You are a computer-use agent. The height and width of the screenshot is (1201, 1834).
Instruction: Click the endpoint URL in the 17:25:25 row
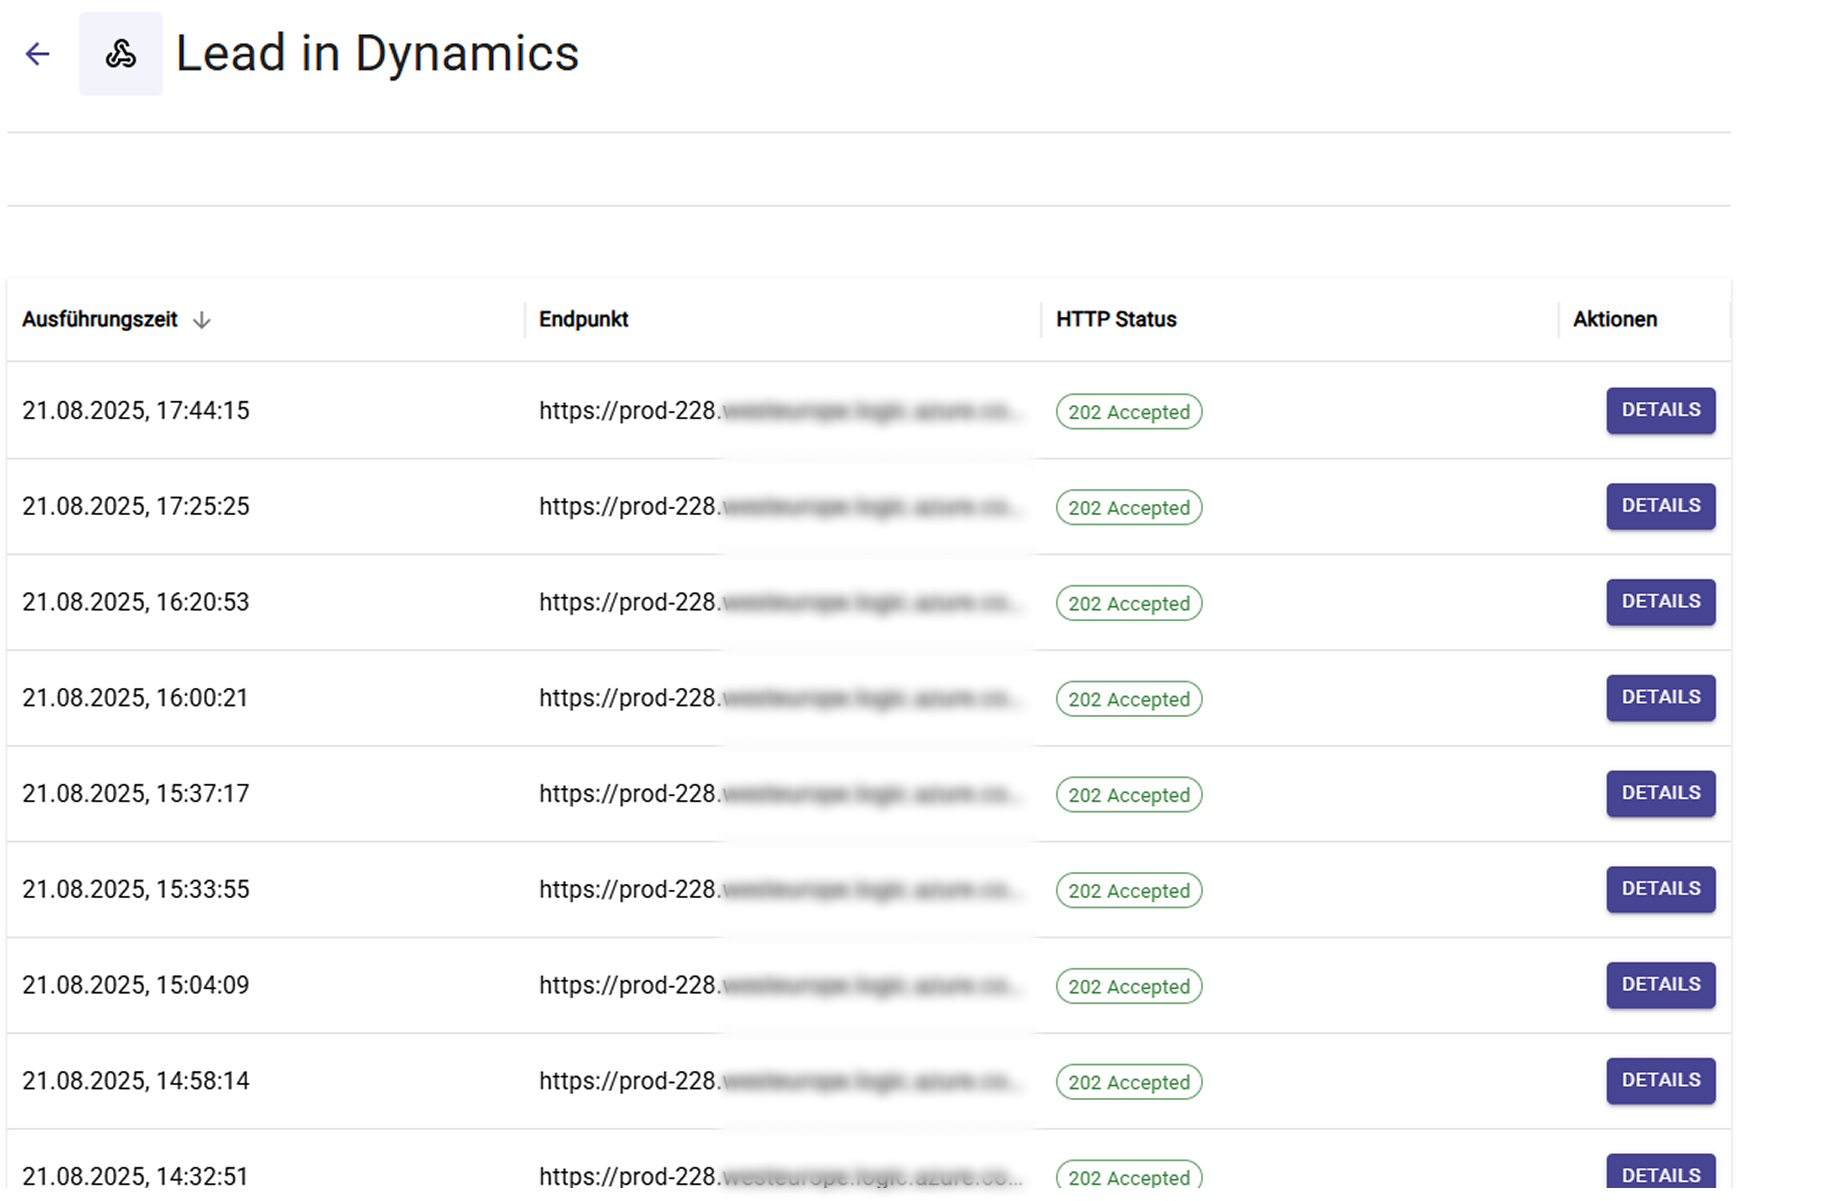pos(780,507)
